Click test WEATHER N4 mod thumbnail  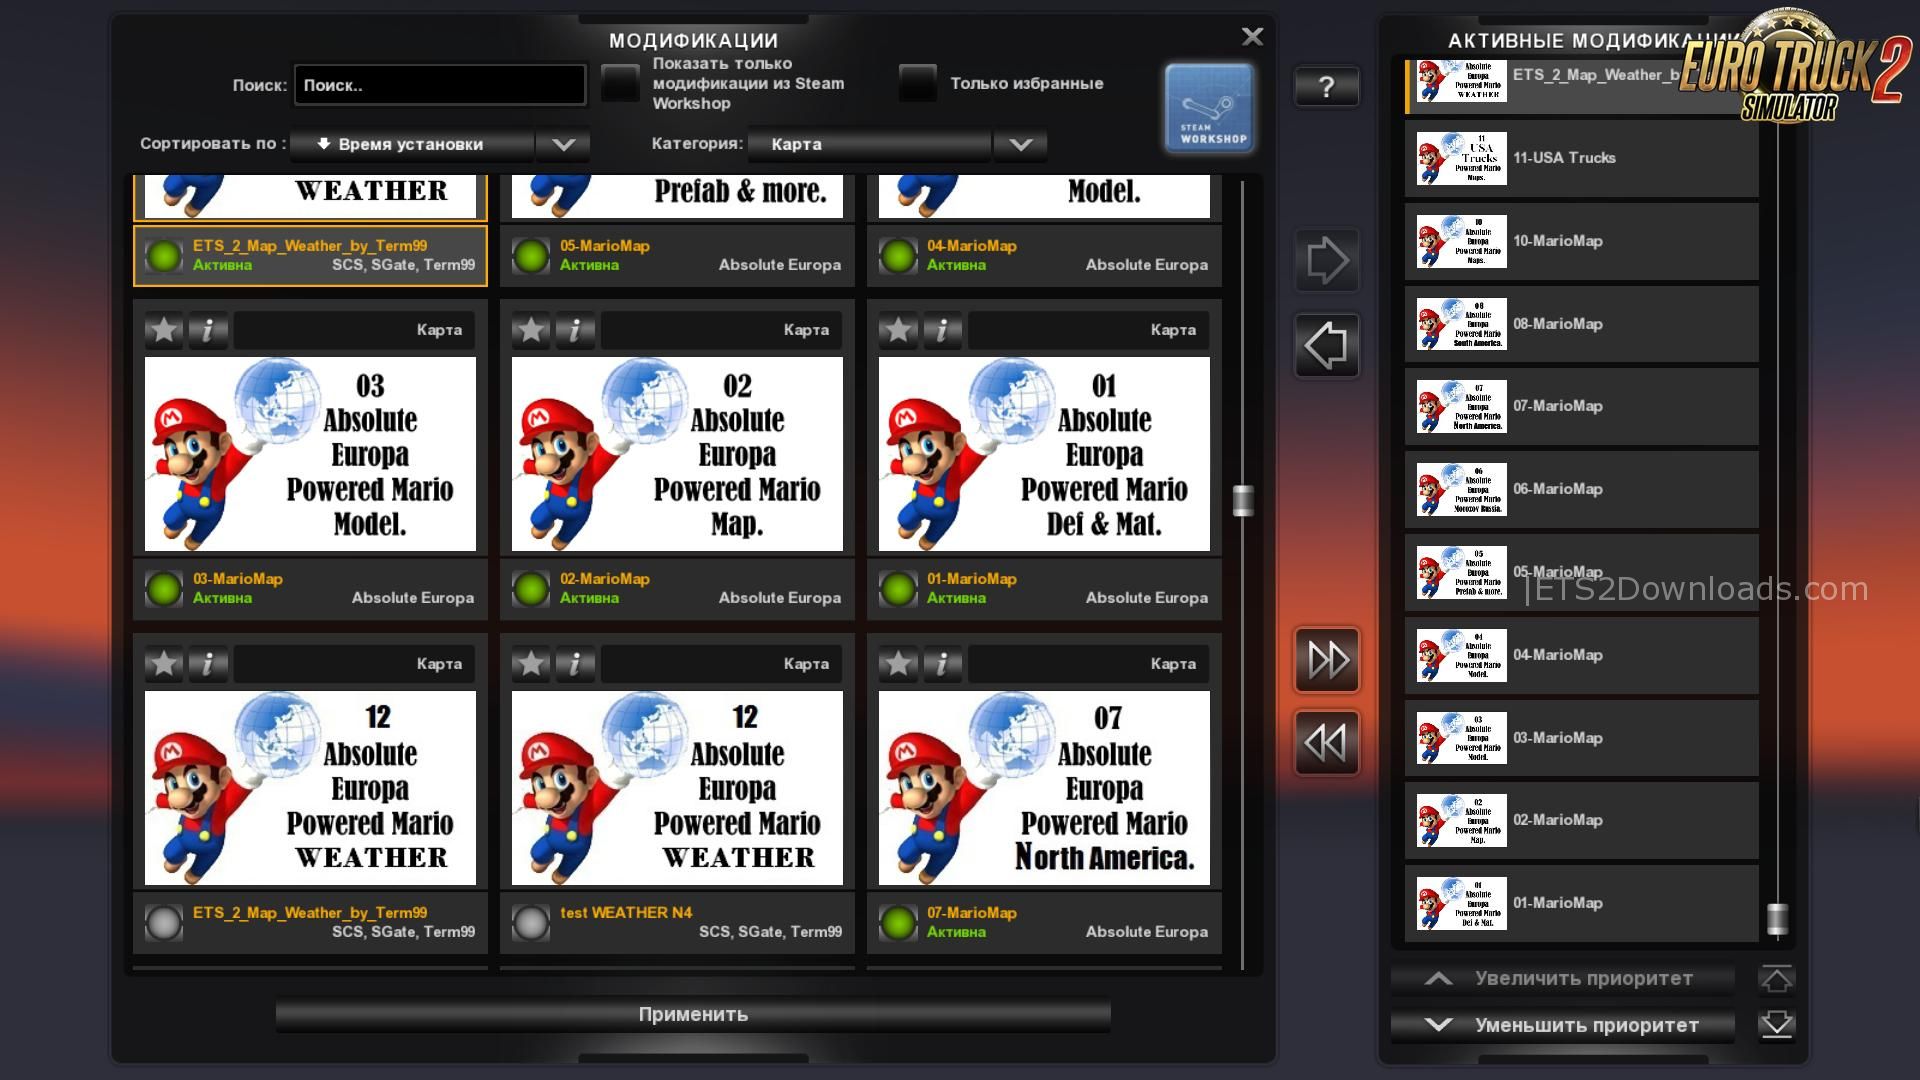pyautogui.click(x=677, y=788)
